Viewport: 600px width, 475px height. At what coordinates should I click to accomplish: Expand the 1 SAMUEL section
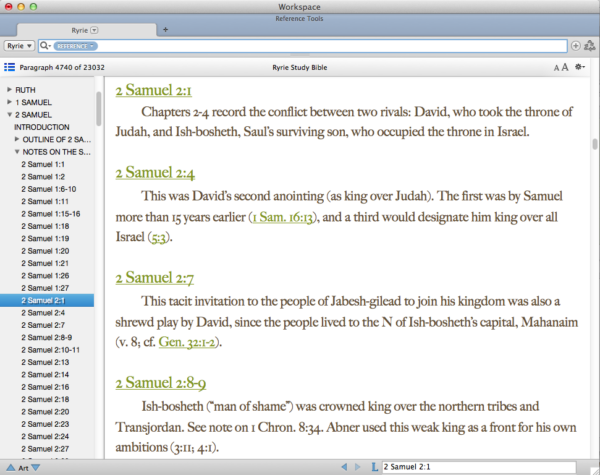tap(10, 102)
